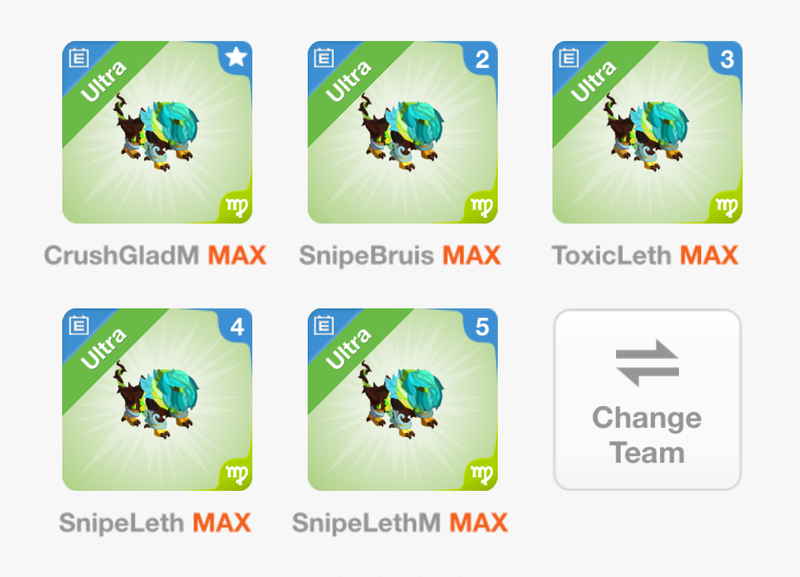Click the Virgo zodiac symbol on CrushGladM card

pos(237,207)
